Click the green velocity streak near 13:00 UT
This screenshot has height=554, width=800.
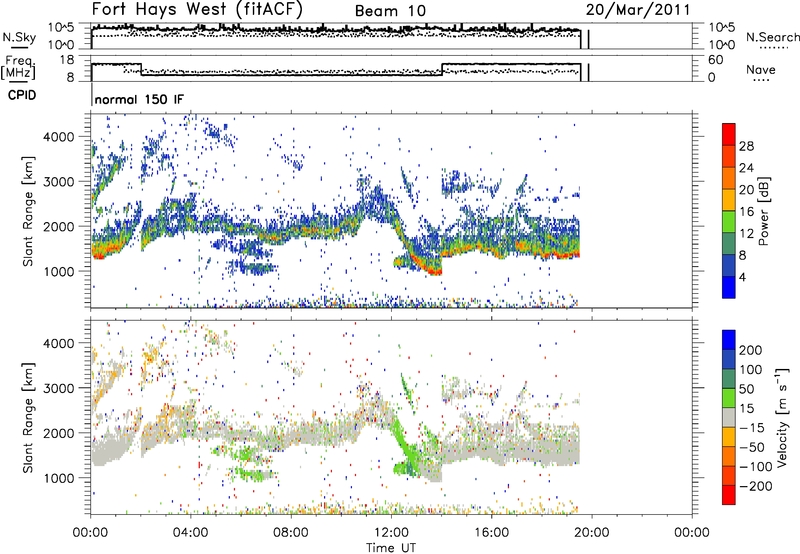pos(407,449)
